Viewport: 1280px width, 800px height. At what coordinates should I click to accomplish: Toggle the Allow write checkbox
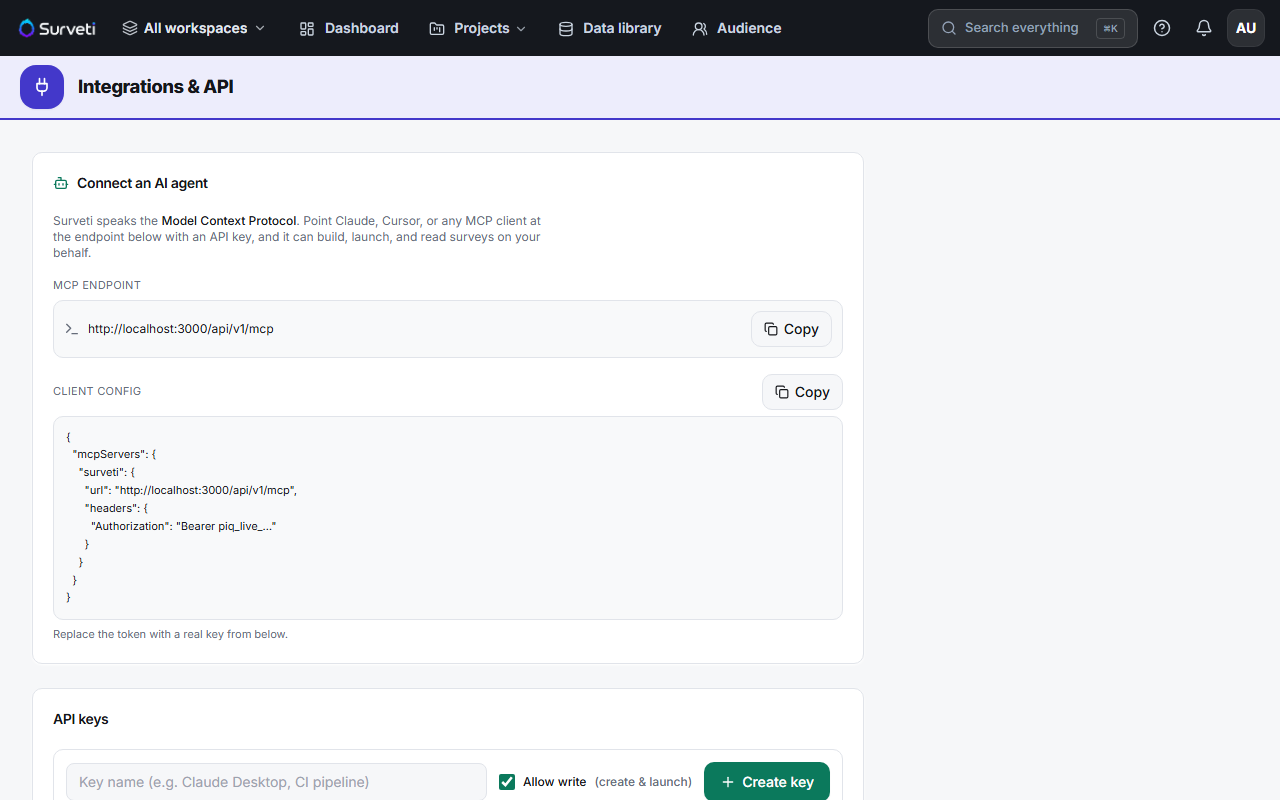click(x=507, y=782)
